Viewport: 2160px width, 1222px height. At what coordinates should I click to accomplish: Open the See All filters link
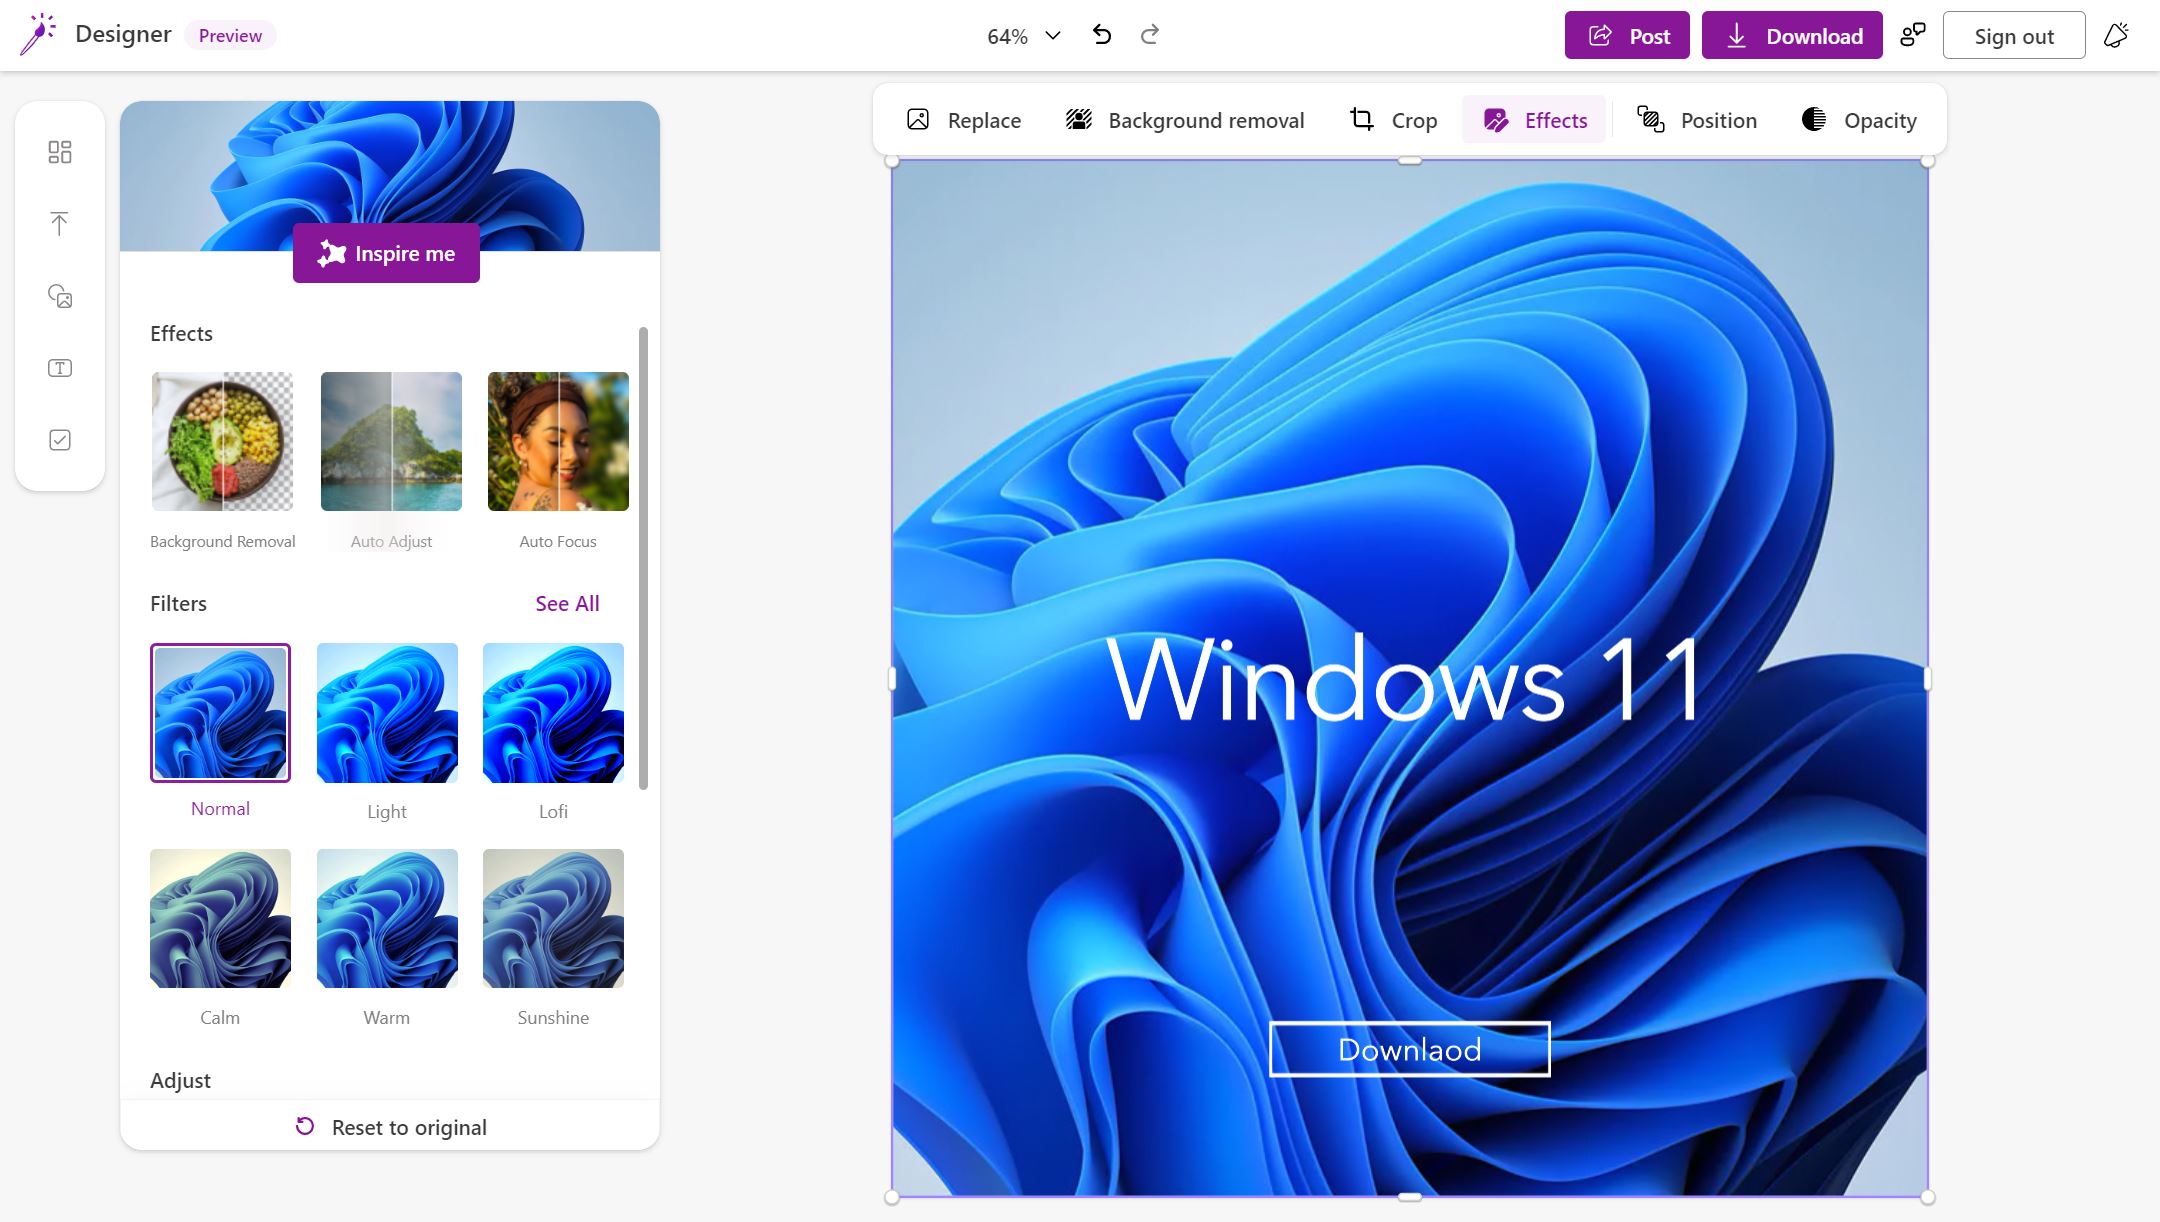pos(567,603)
